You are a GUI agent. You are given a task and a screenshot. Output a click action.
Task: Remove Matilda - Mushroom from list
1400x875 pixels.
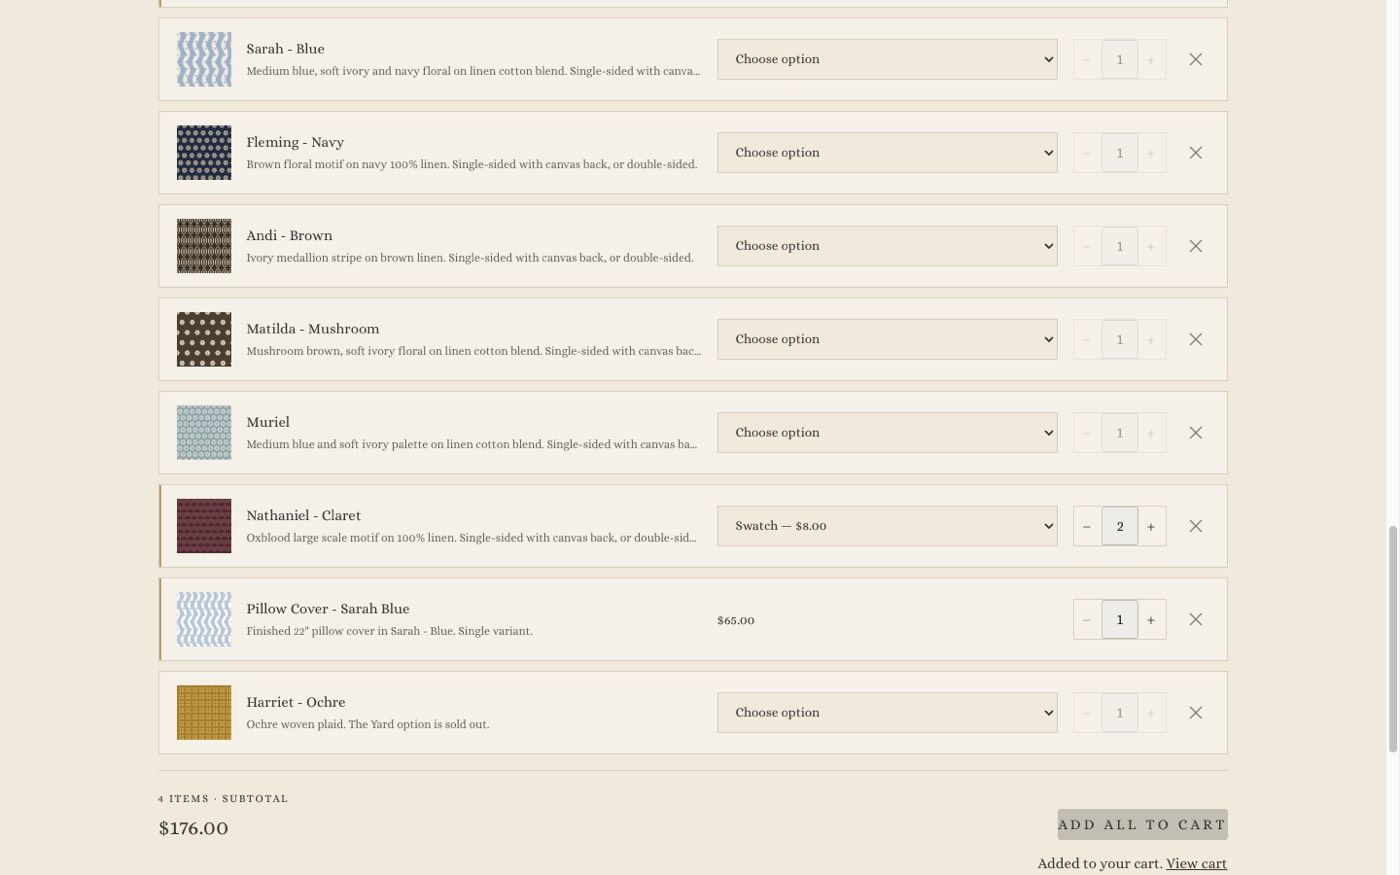click(x=1195, y=339)
